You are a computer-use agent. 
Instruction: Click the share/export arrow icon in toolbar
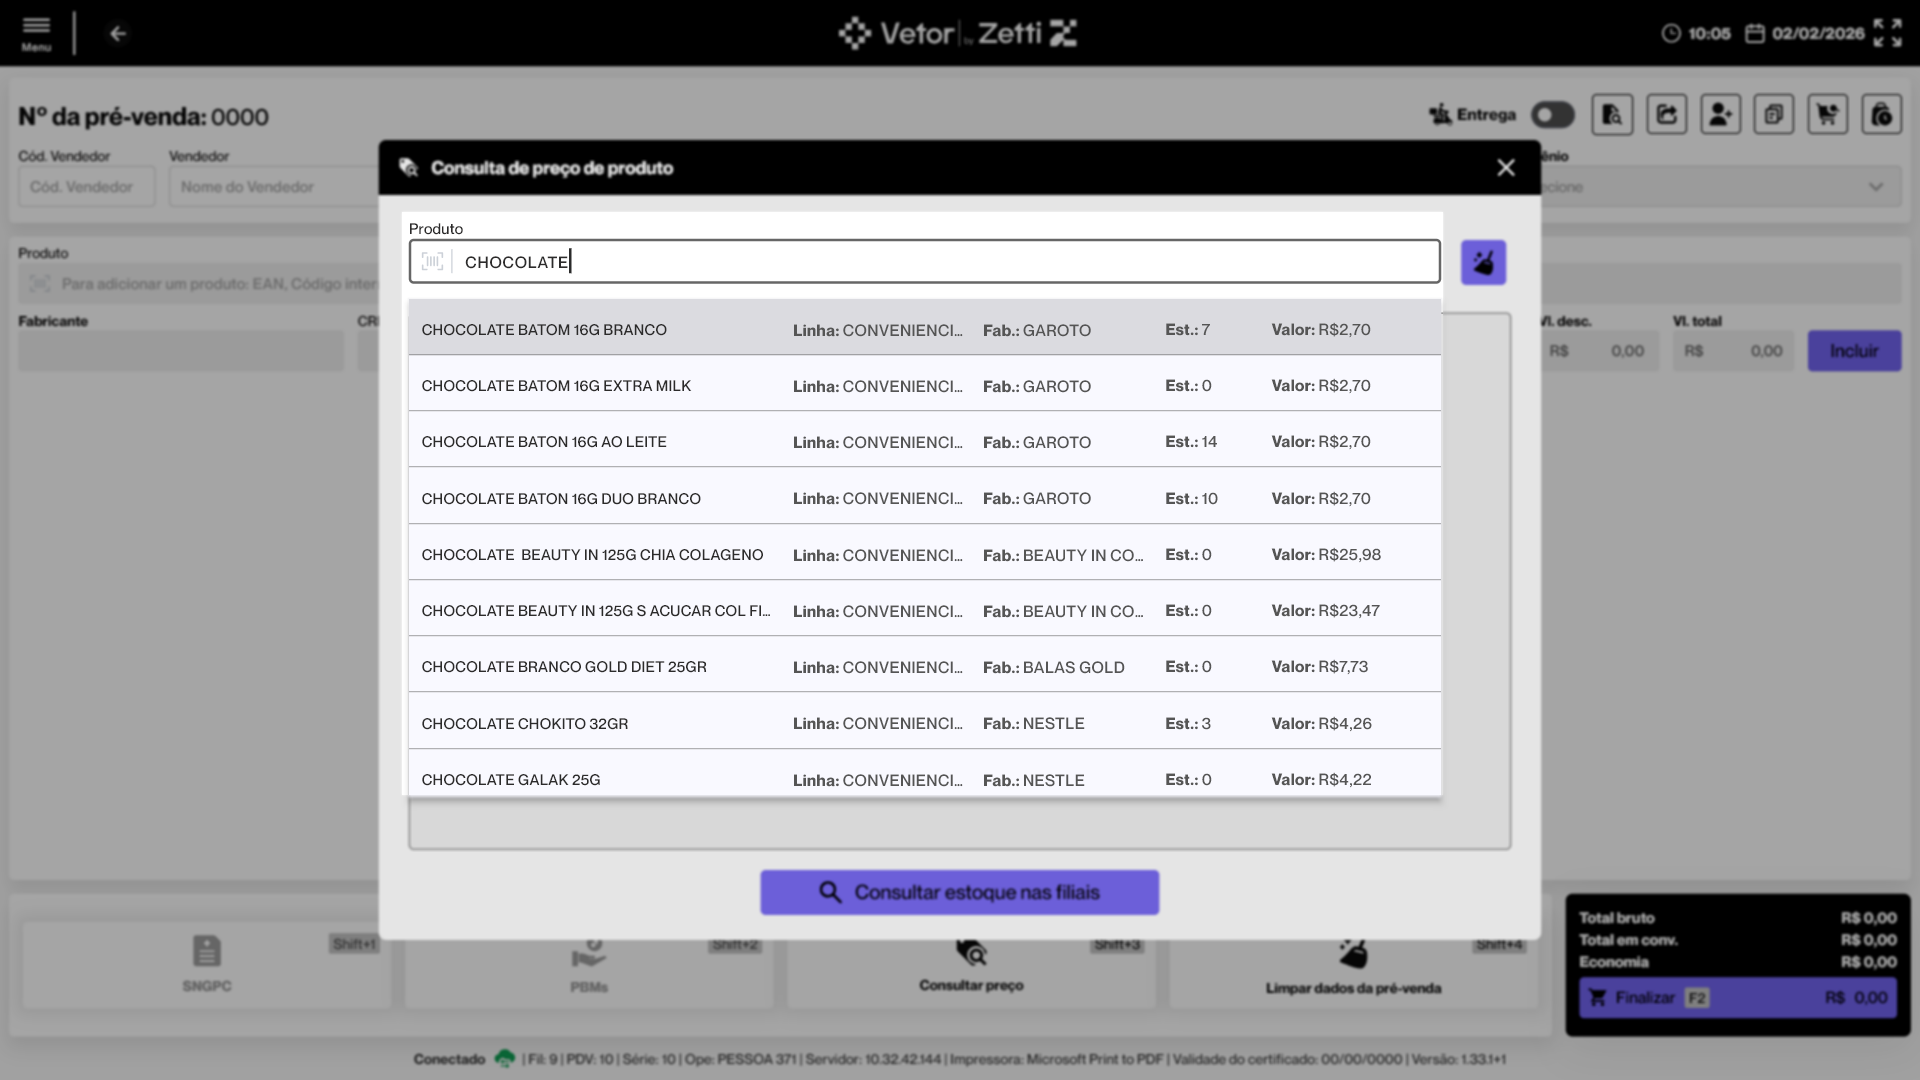(x=1666, y=115)
